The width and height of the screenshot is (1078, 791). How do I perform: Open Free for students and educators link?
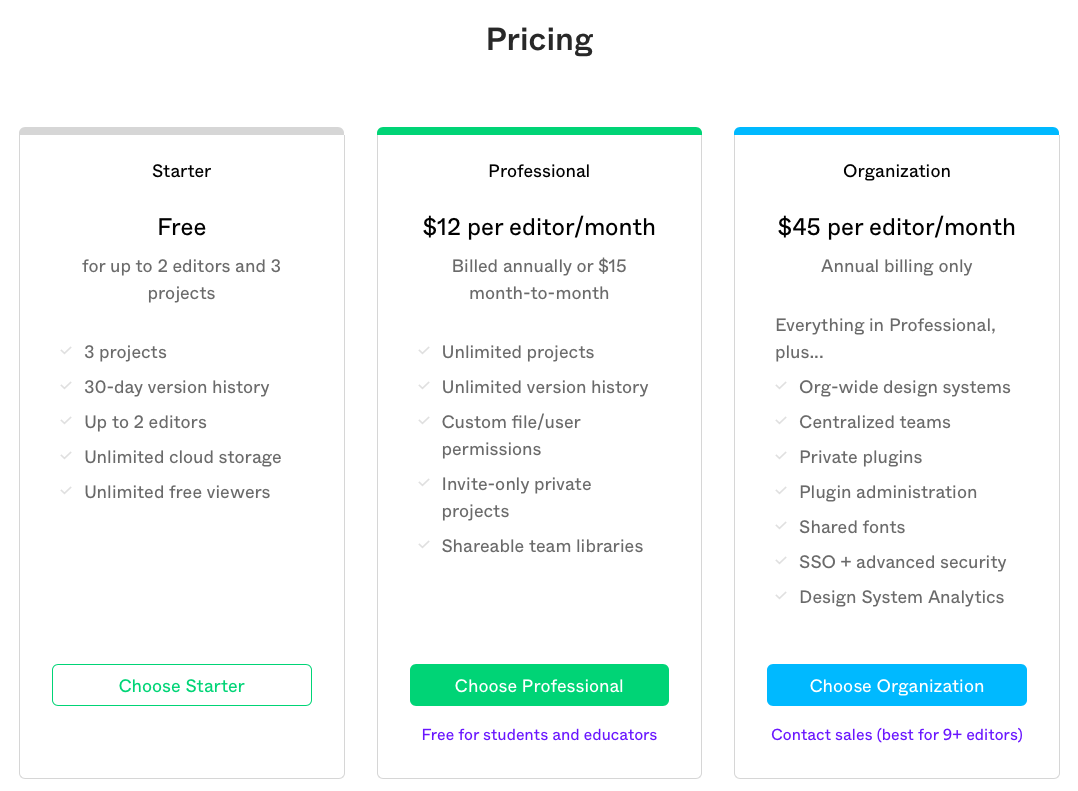click(539, 735)
